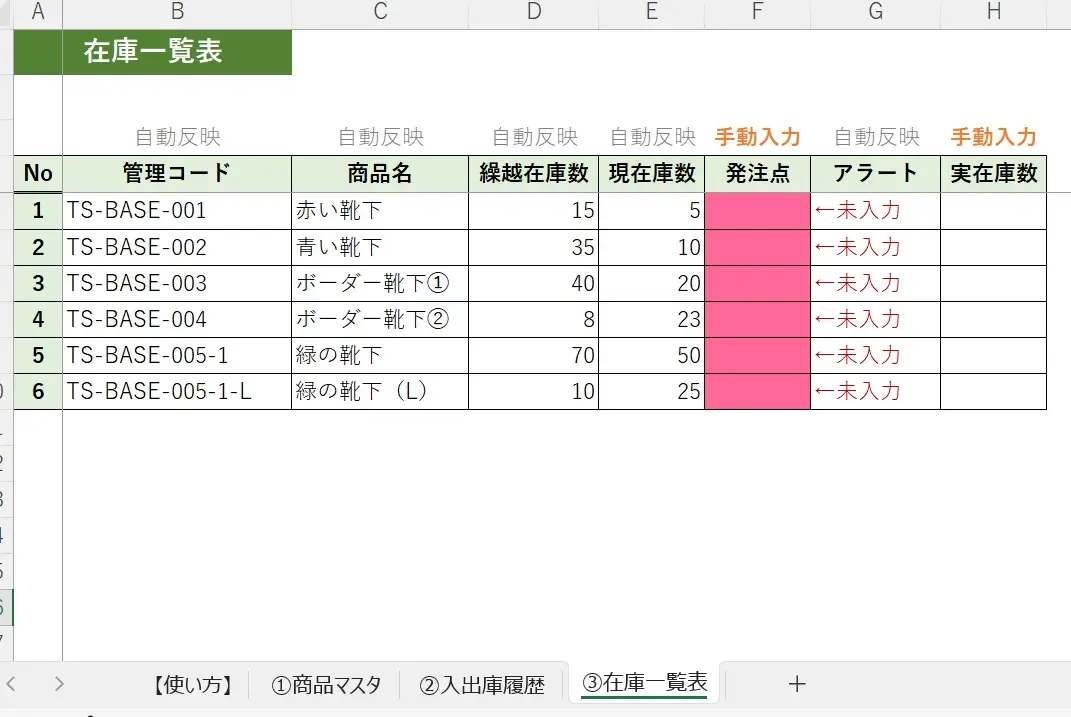Select column H header
Viewport: 1071px width, 717px height.
click(994, 12)
